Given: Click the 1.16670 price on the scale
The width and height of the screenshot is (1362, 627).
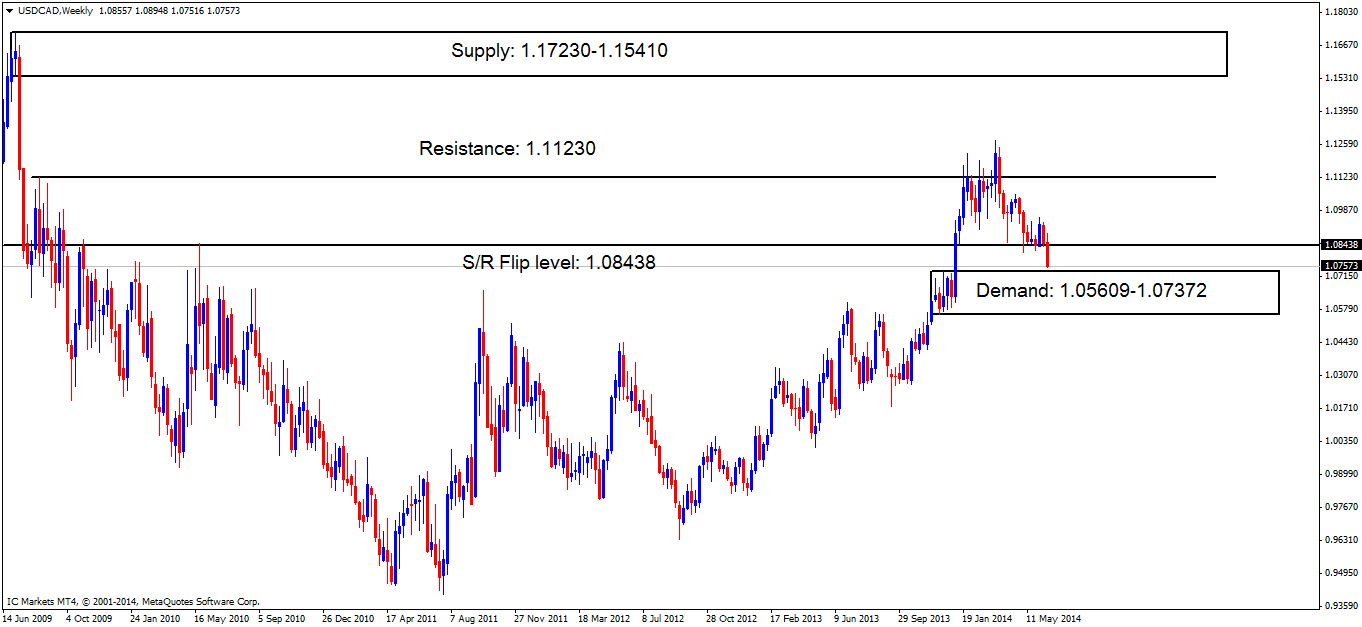Looking at the screenshot, I should 1339,45.
